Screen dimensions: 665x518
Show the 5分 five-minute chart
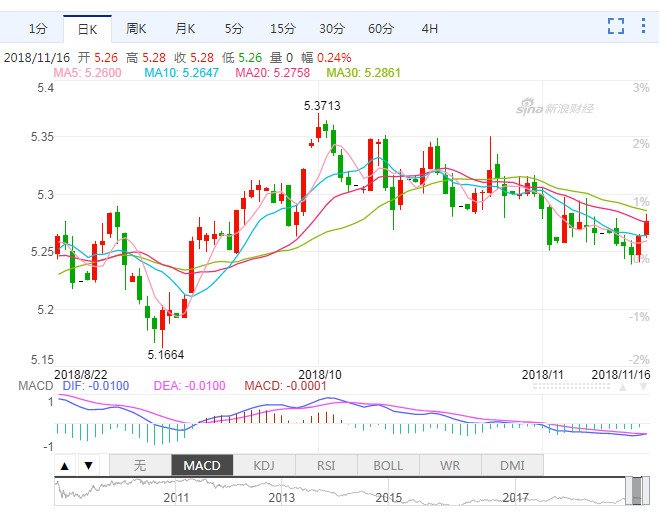[x=233, y=28]
